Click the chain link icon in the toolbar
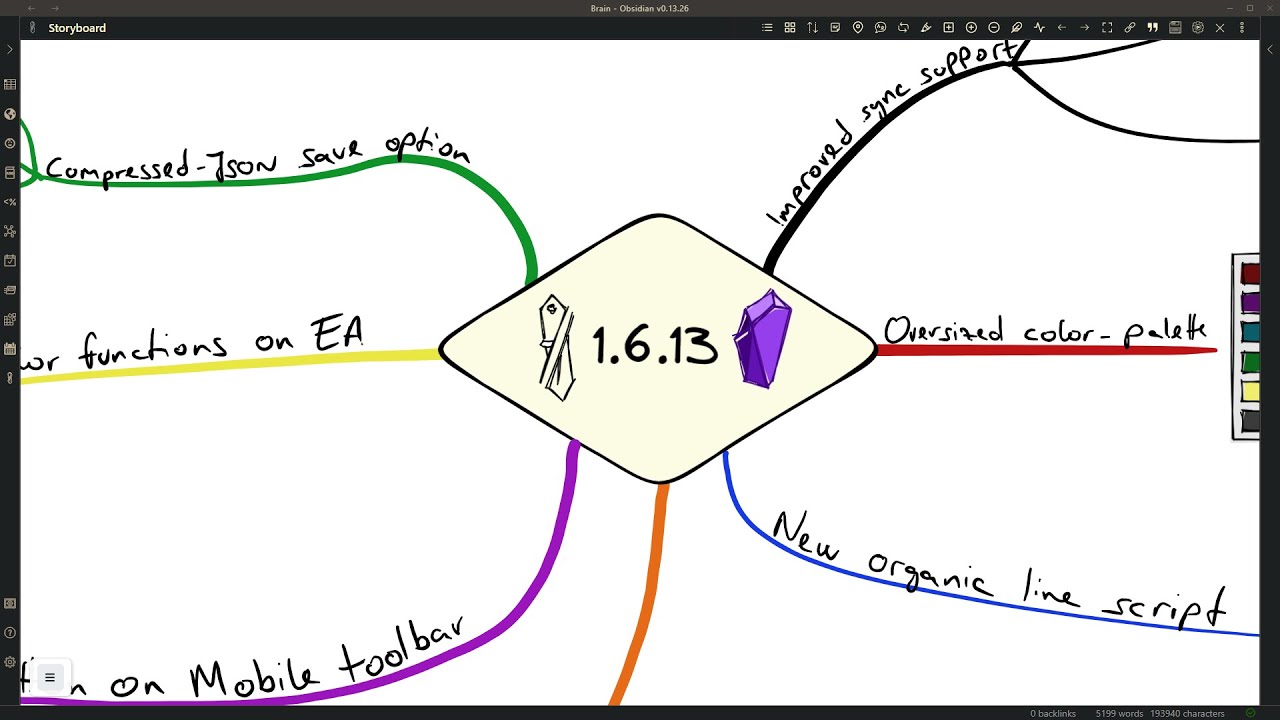Image resolution: width=1280 pixels, height=720 pixels. tap(1130, 28)
